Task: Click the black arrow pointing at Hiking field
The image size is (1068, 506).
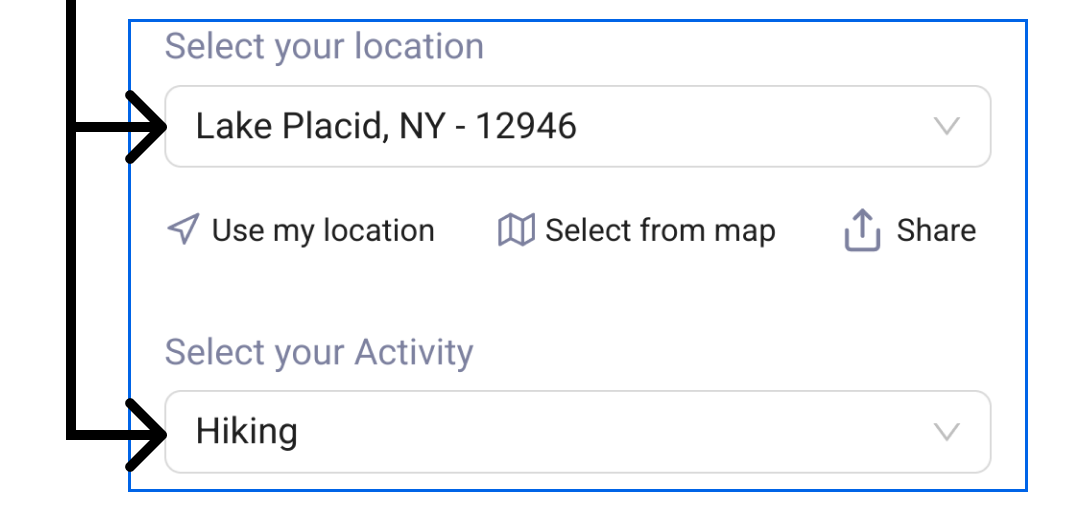Action: pos(145,433)
